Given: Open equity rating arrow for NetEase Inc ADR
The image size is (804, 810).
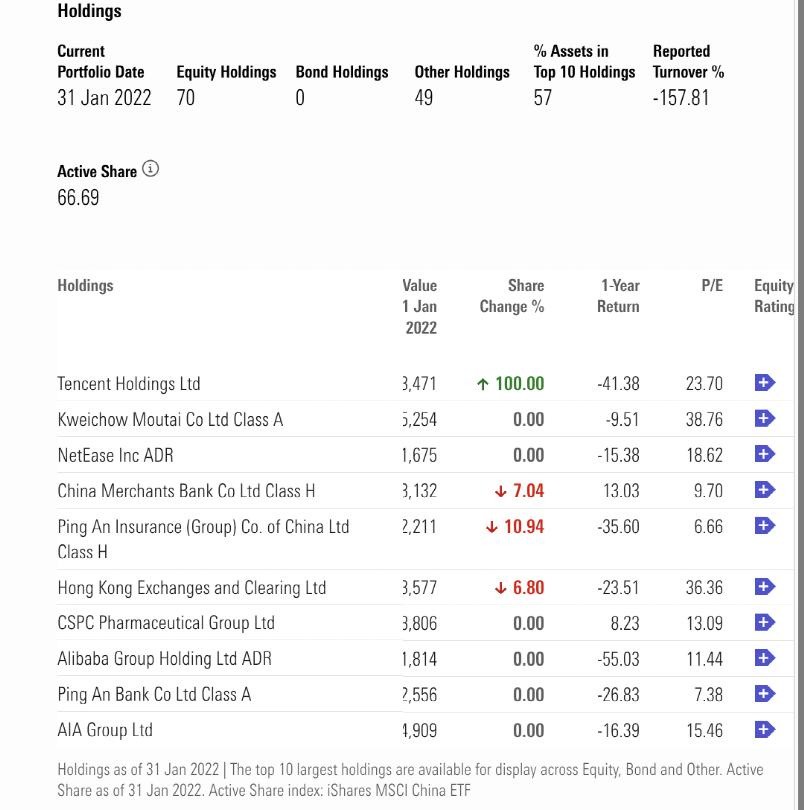Looking at the screenshot, I should pyautogui.click(x=765, y=454).
